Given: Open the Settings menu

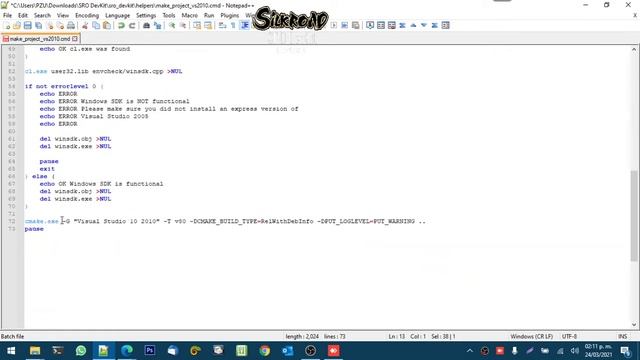Looking at the screenshot, I should tap(146, 15).
